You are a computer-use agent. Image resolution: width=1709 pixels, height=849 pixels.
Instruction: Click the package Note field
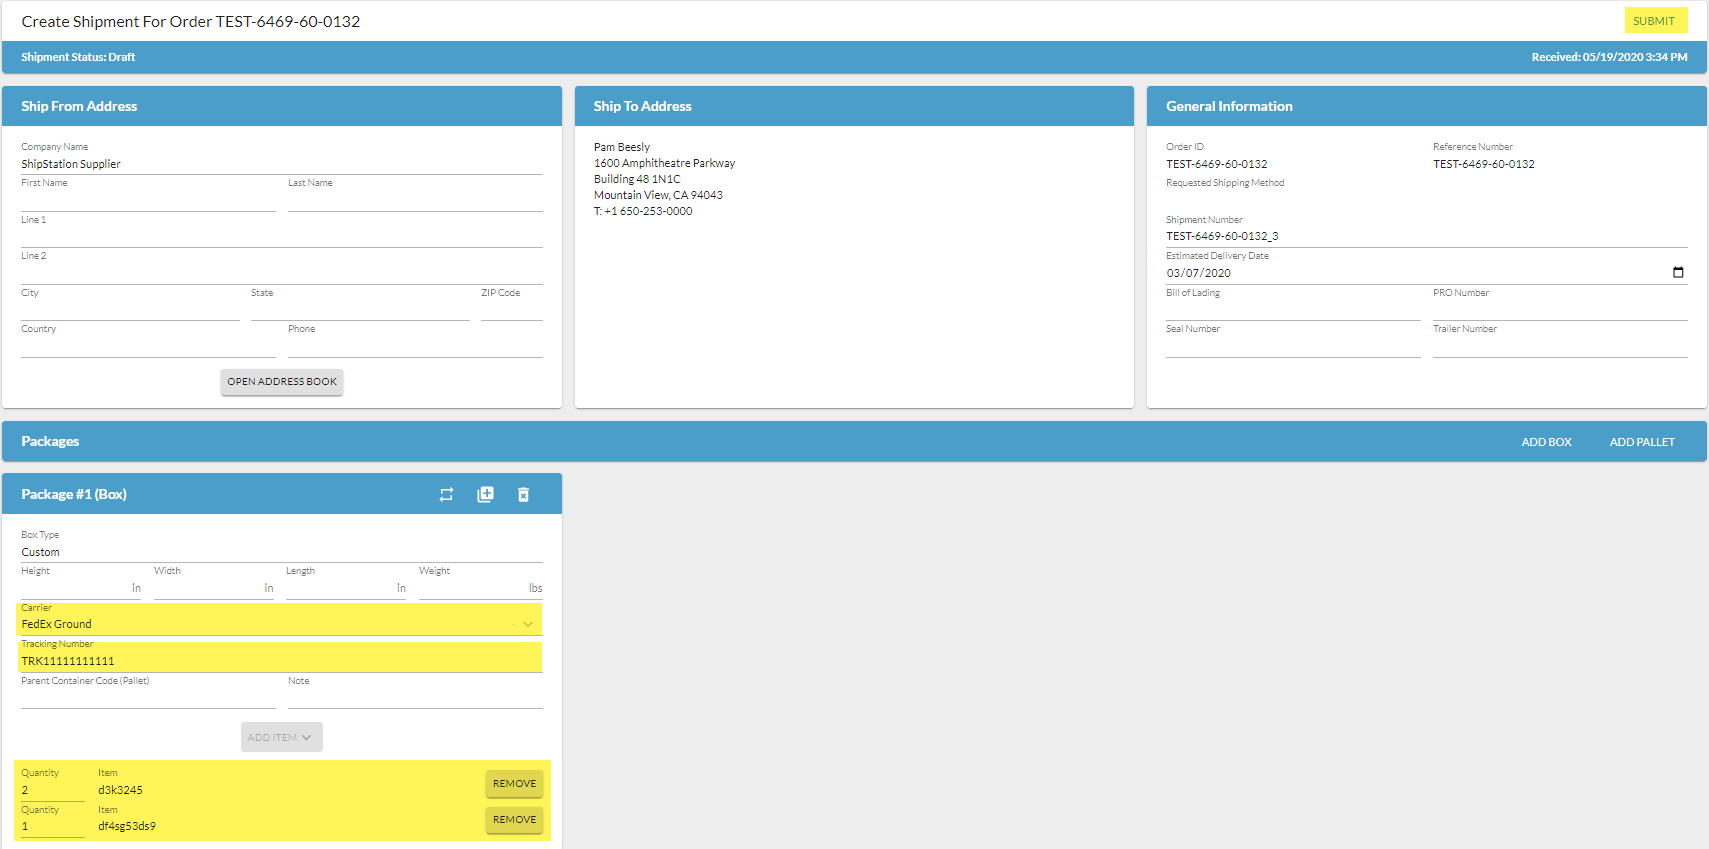pos(414,697)
